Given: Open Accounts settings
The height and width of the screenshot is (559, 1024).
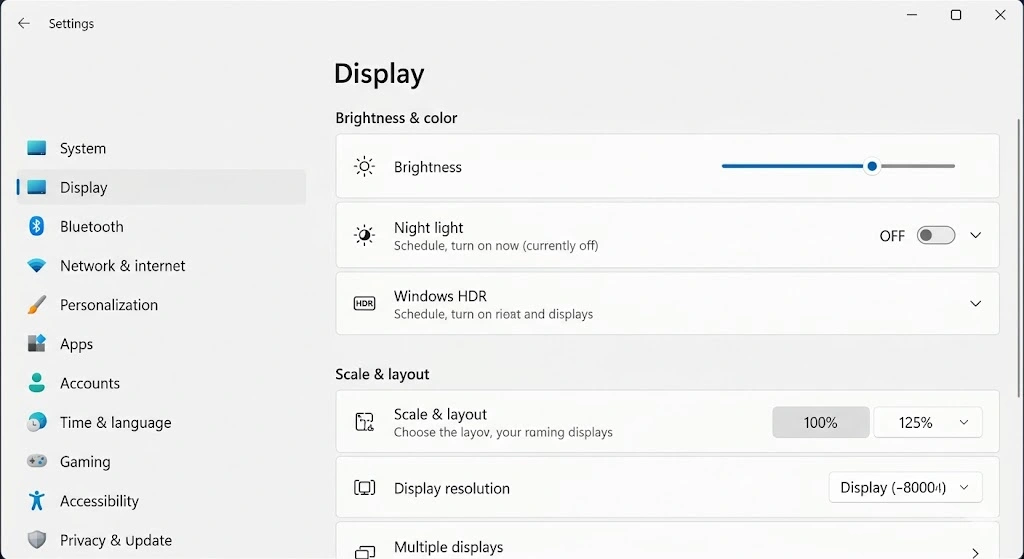Looking at the screenshot, I should [x=161, y=383].
